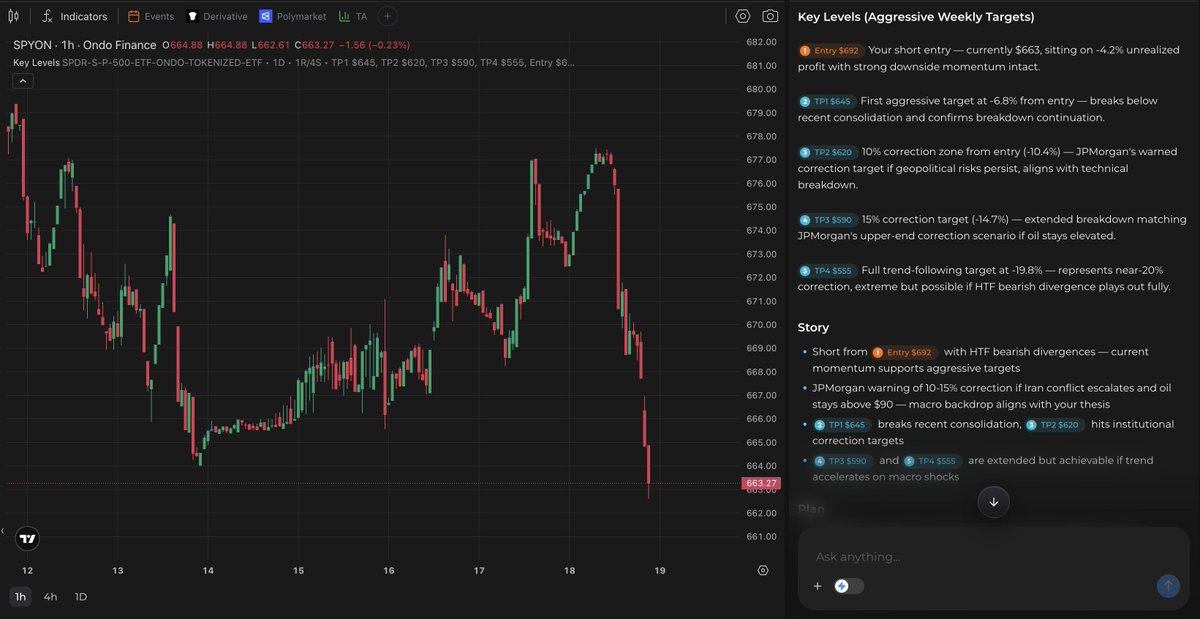Select the 1h timeframe
The width and height of the screenshot is (1200, 619).
coord(20,596)
